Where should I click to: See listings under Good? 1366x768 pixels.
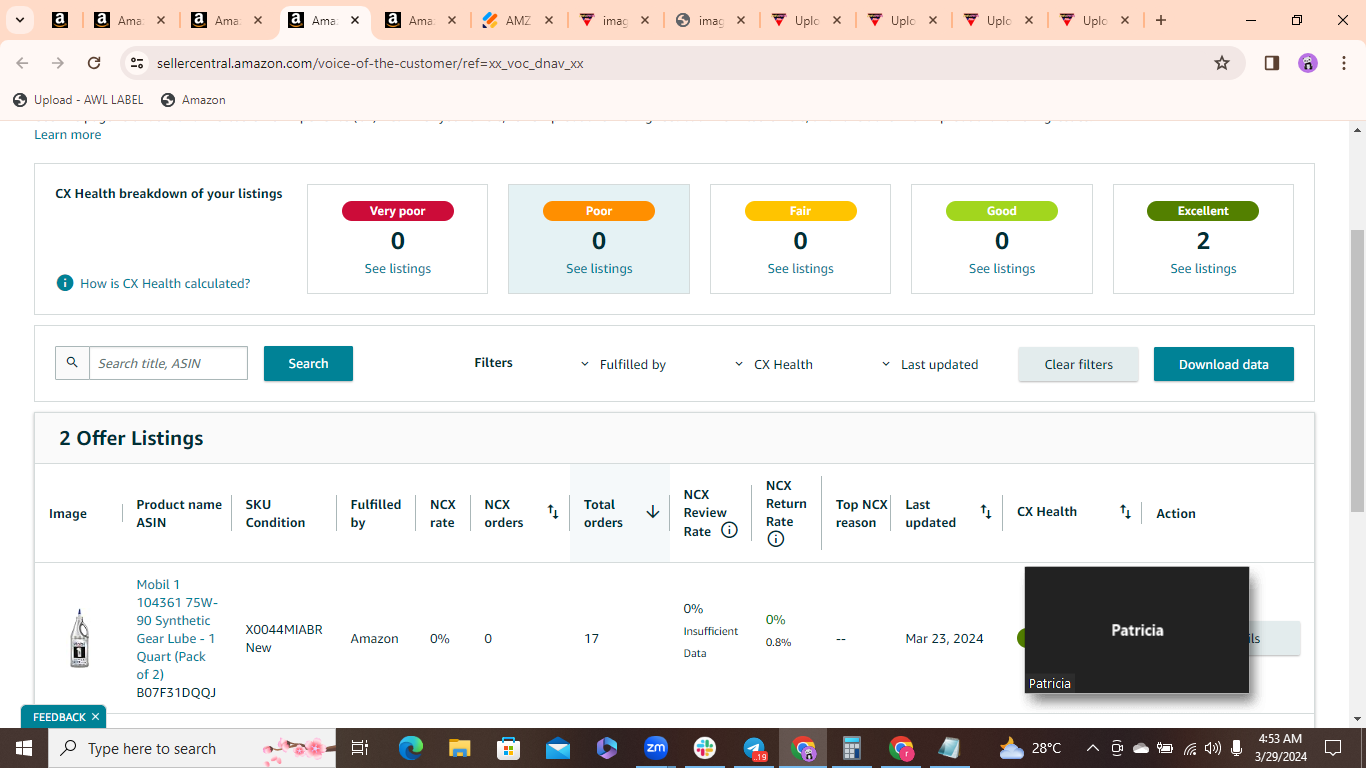pyautogui.click(x=1002, y=269)
